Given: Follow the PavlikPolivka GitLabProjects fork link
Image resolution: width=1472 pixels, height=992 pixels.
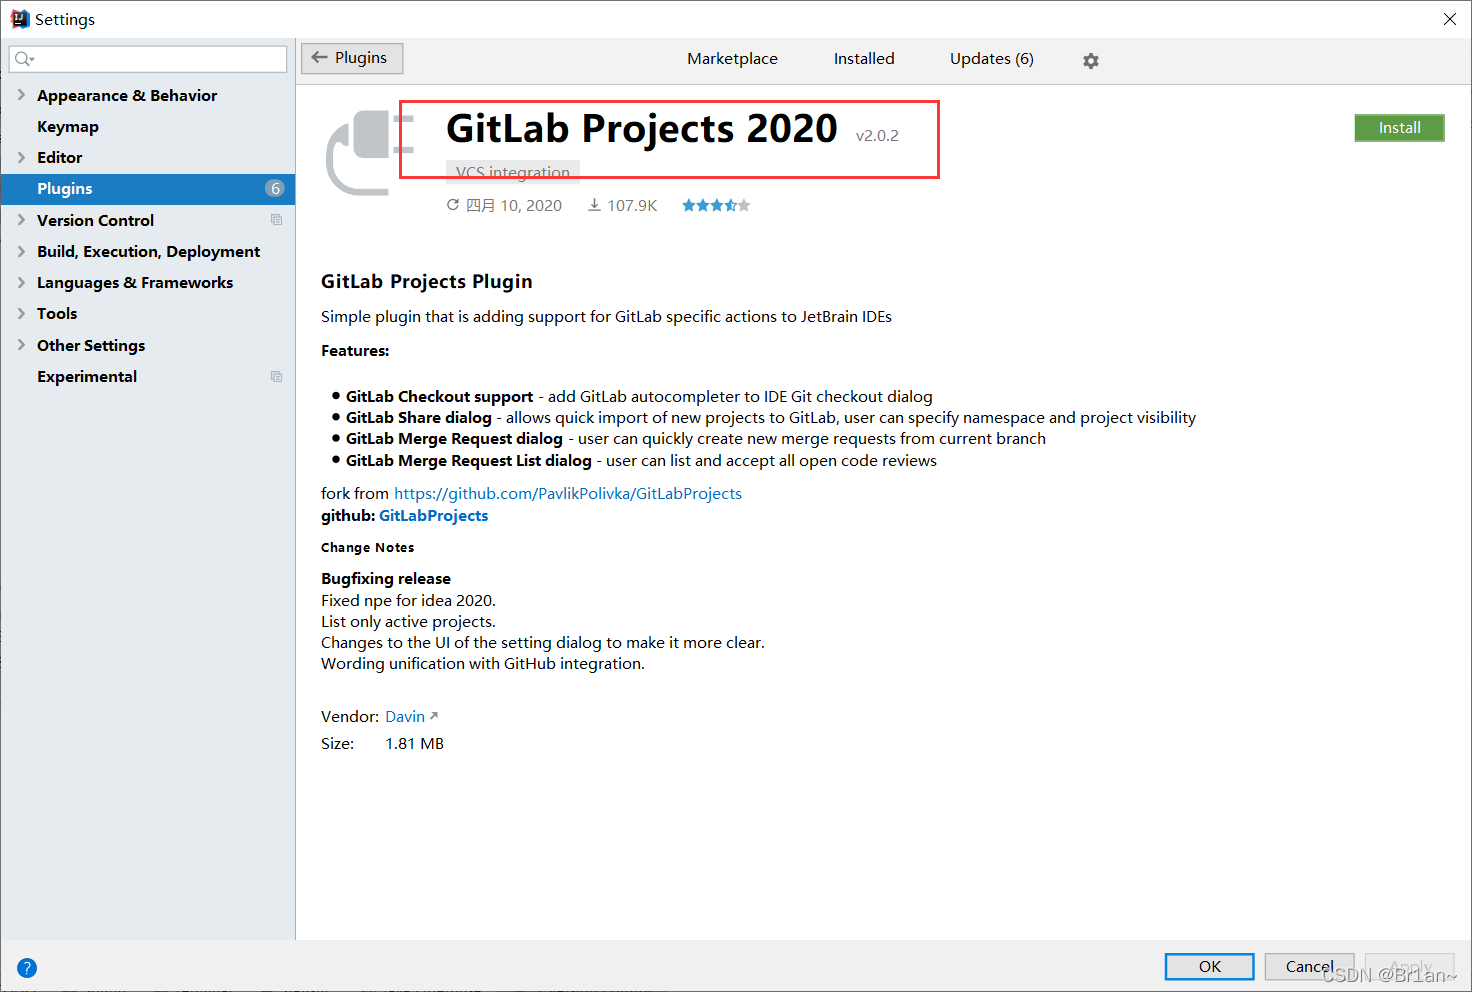Looking at the screenshot, I should point(567,493).
